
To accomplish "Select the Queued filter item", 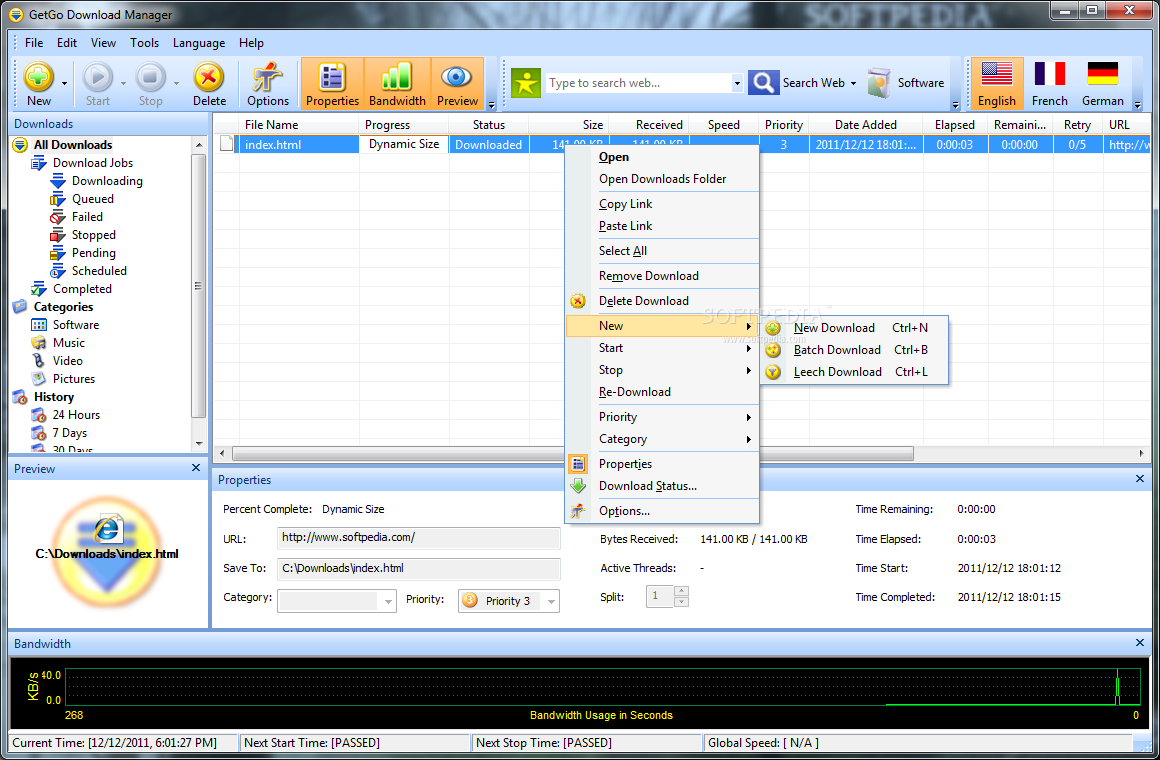I will [x=92, y=199].
